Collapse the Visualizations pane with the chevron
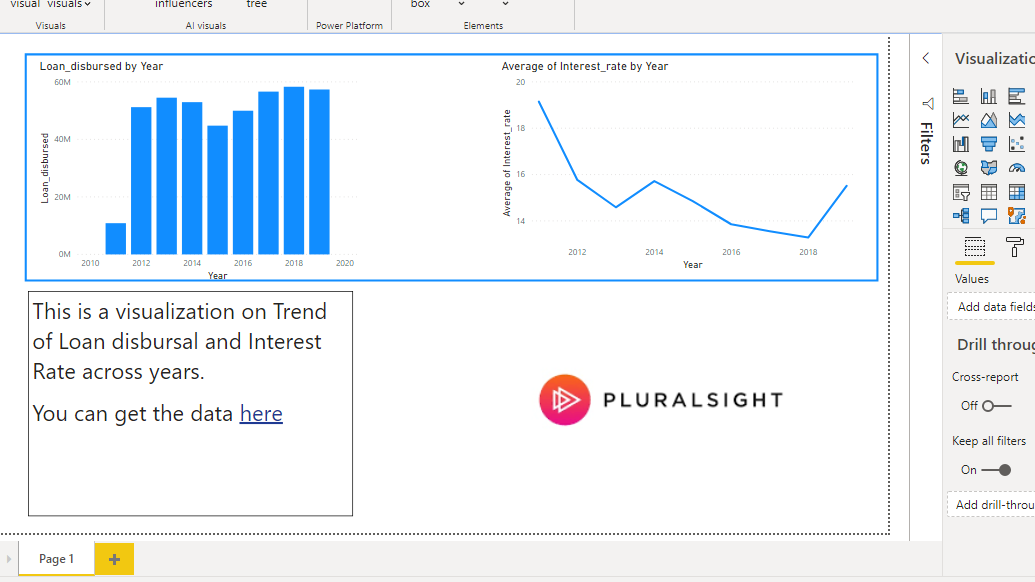 click(x=926, y=58)
